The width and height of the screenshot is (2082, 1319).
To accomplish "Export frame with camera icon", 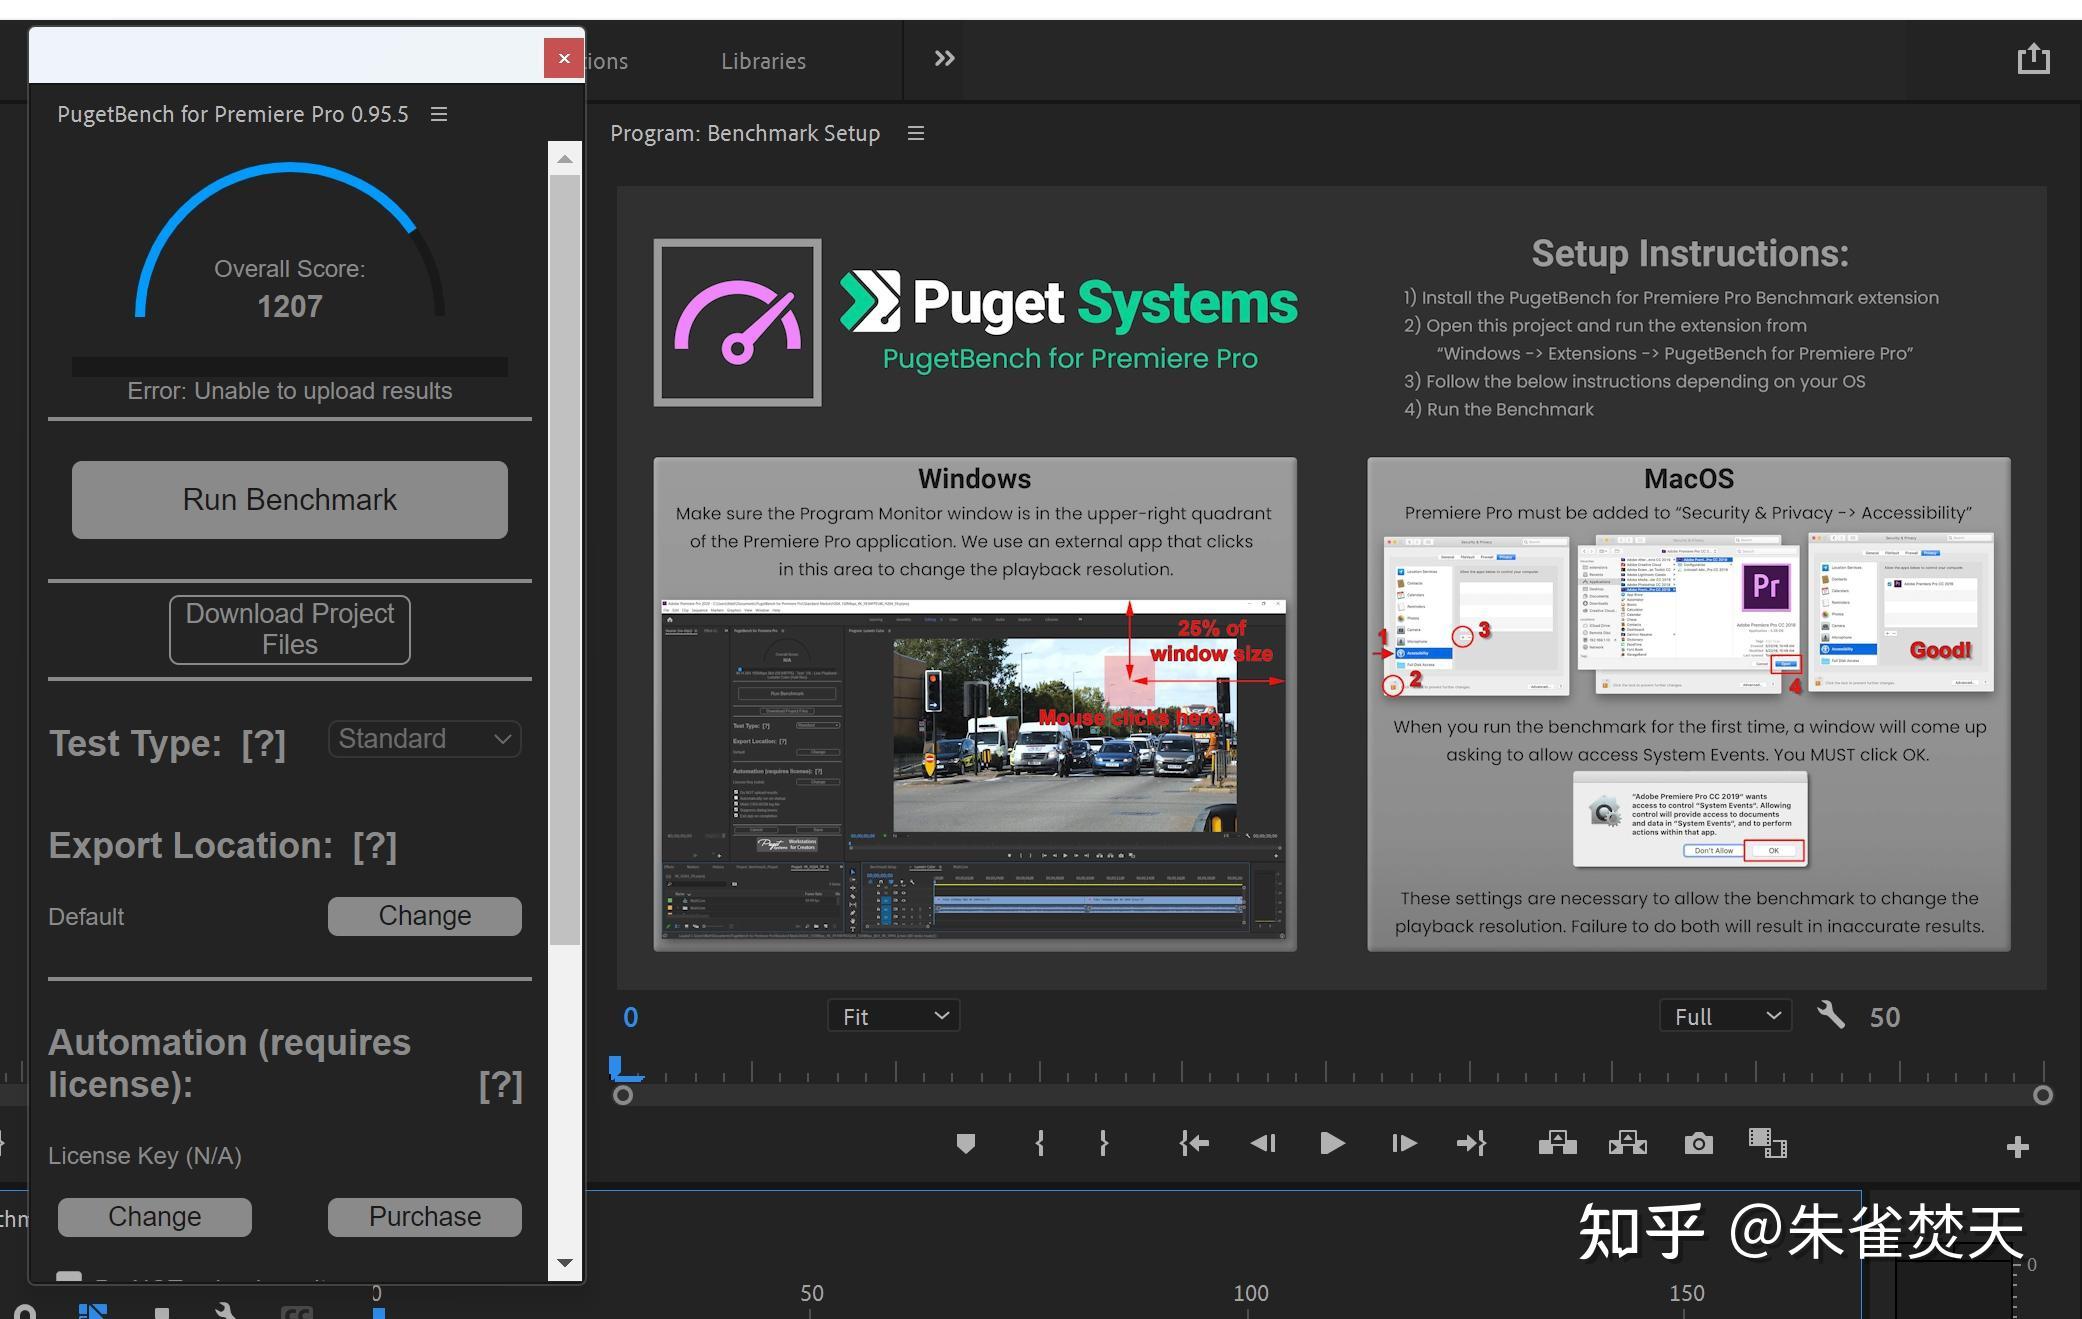I will tap(1698, 1143).
